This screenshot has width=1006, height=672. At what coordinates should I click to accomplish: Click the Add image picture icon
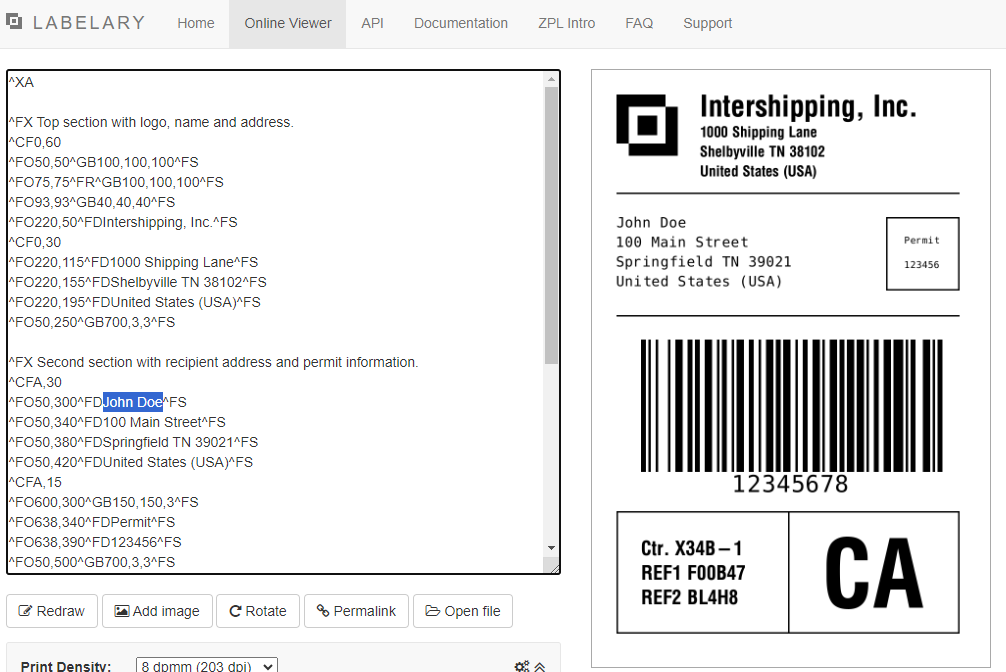121,611
